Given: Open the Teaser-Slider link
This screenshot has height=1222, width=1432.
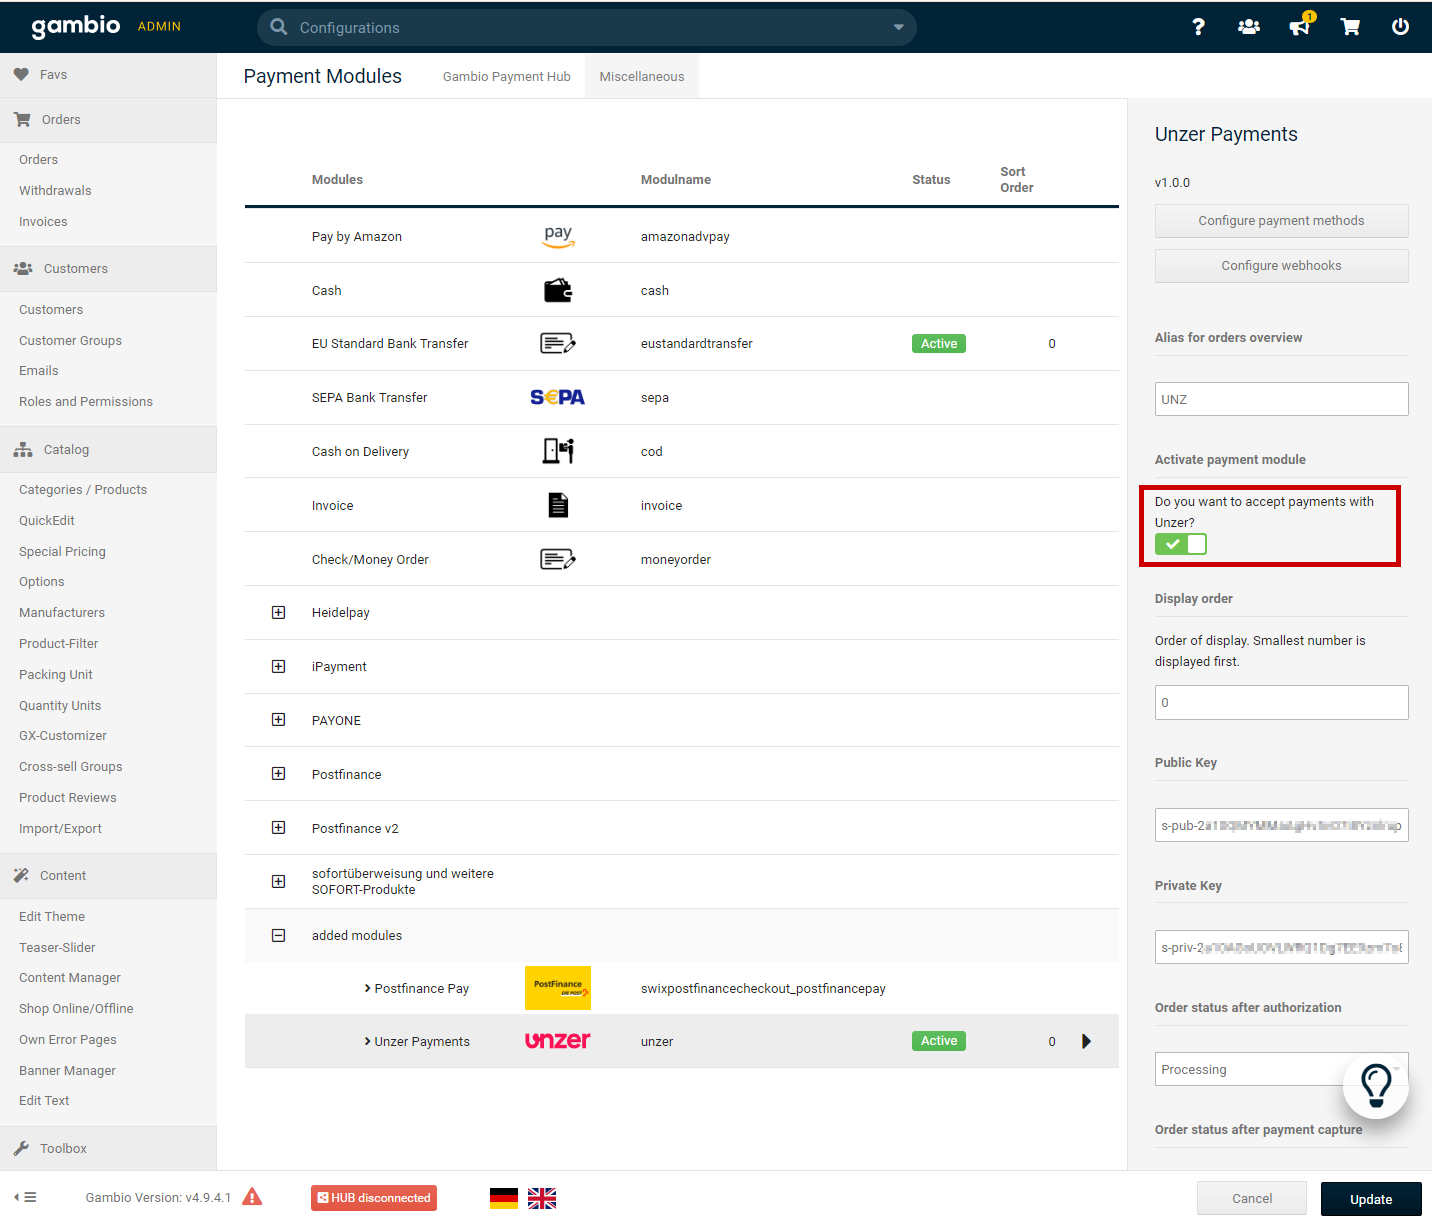Looking at the screenshot, I should click(x=57, y=948).
